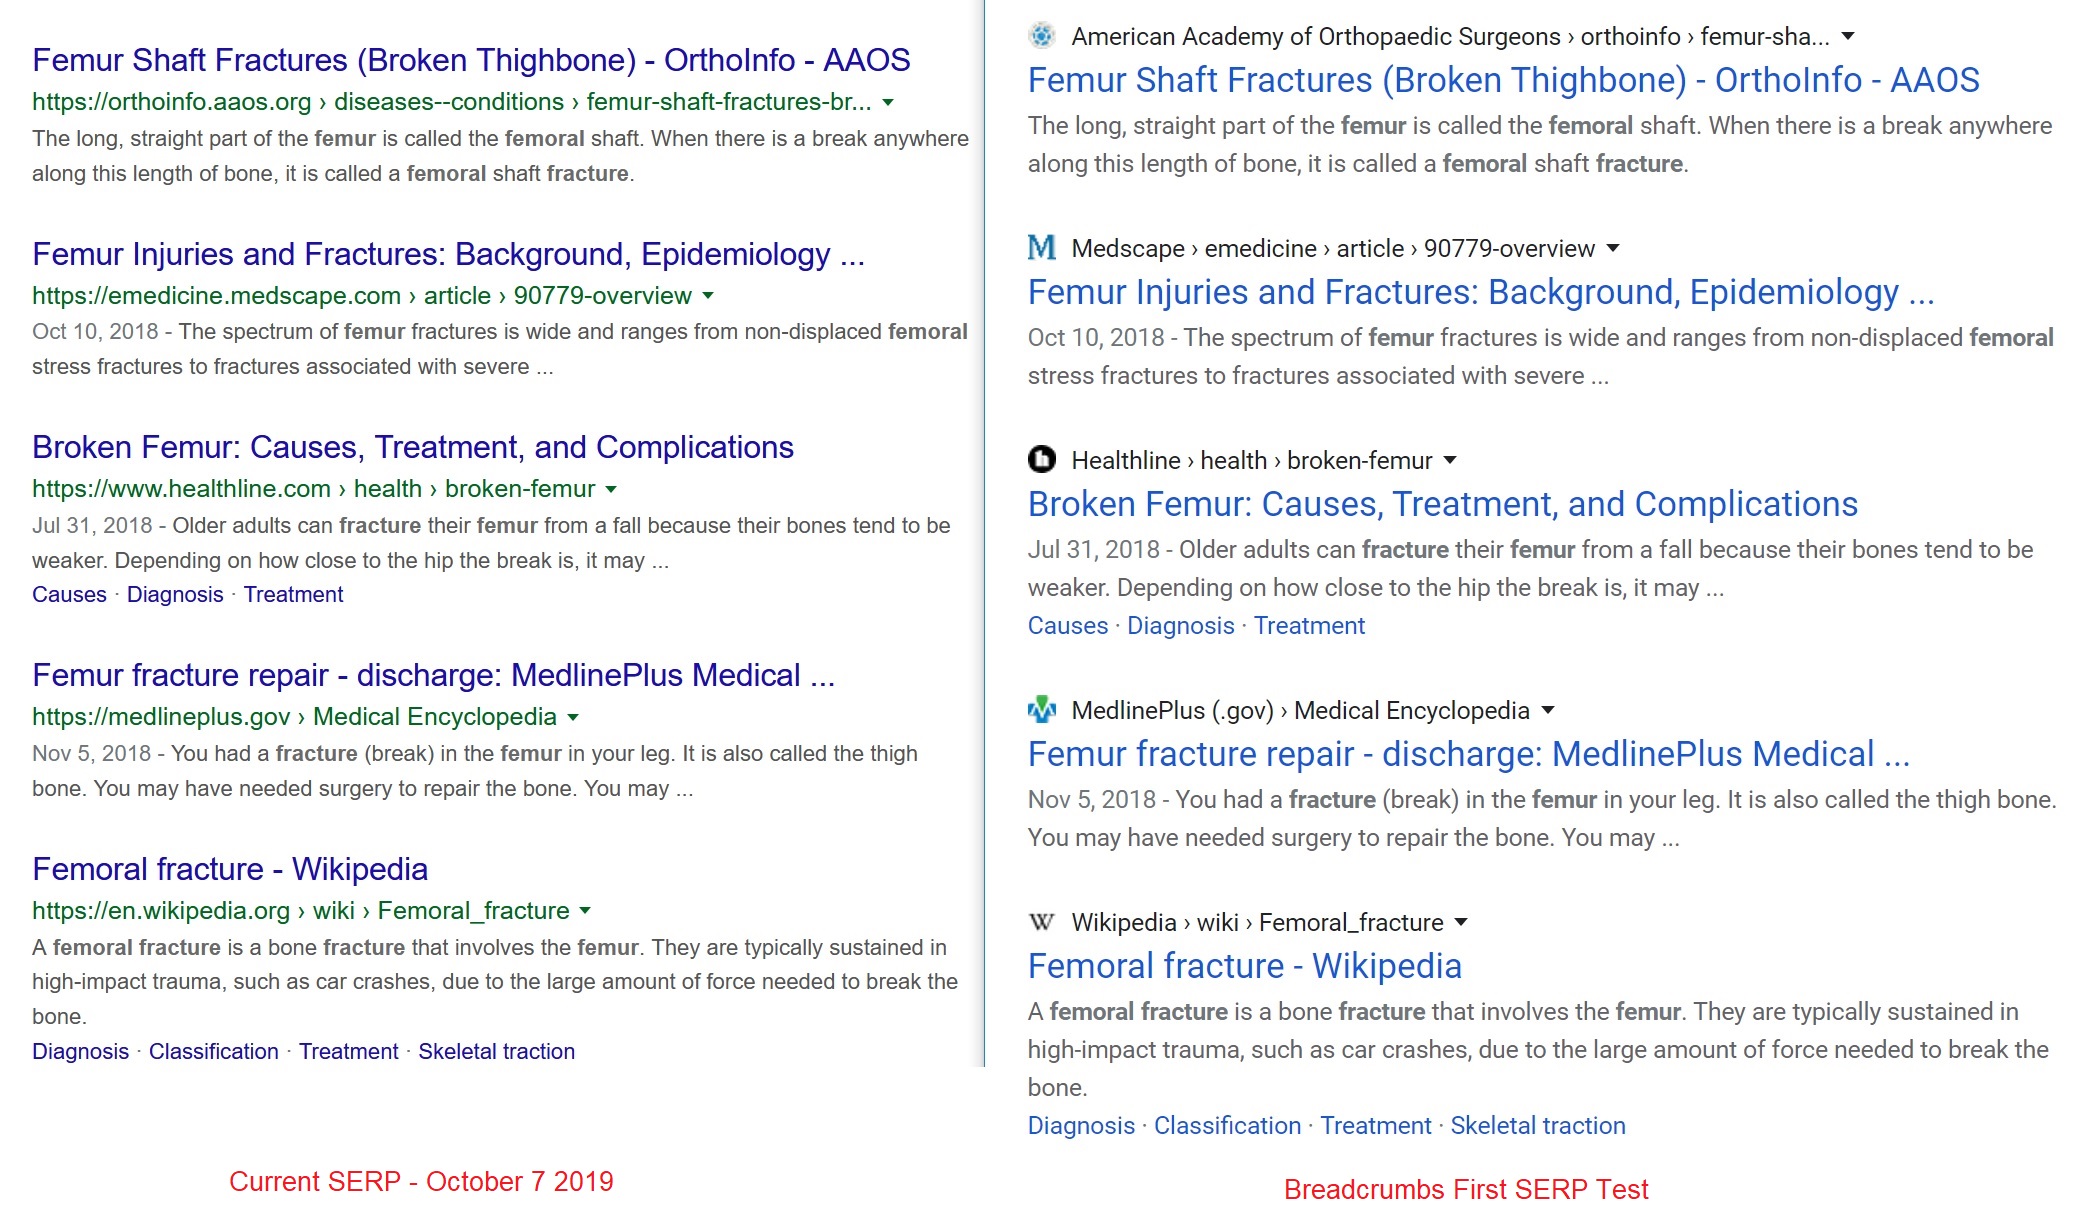Click 'Causes' sitelink under Healthline in the Breadcrumbs test
This screenshot has height=1215, width=2094.
pos(1068,626)
